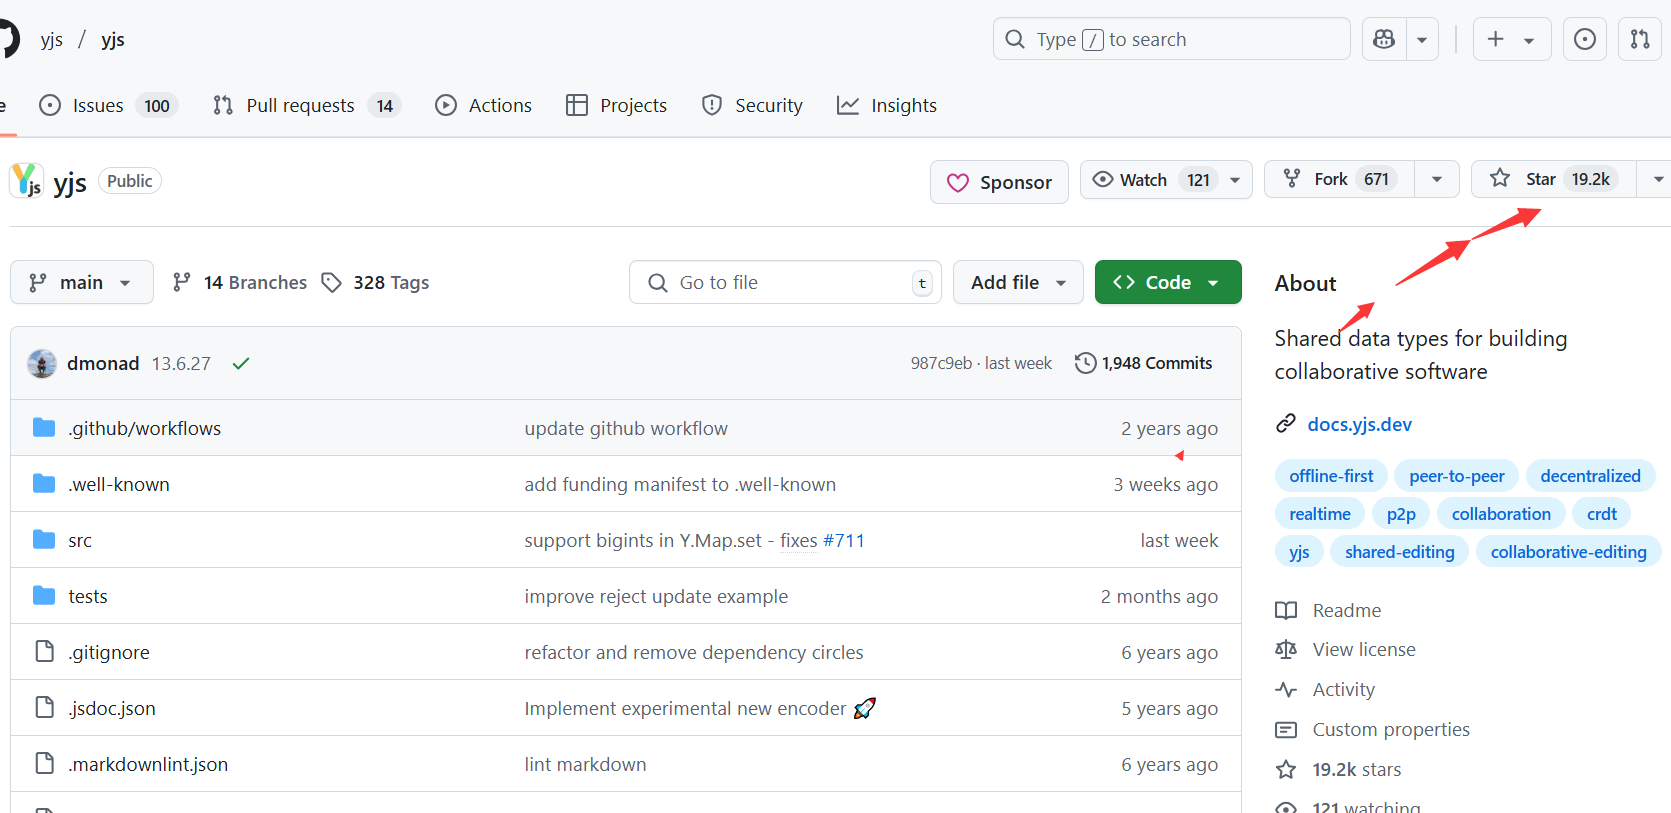Select the shared-editing topic tag

coord(1399,552)
